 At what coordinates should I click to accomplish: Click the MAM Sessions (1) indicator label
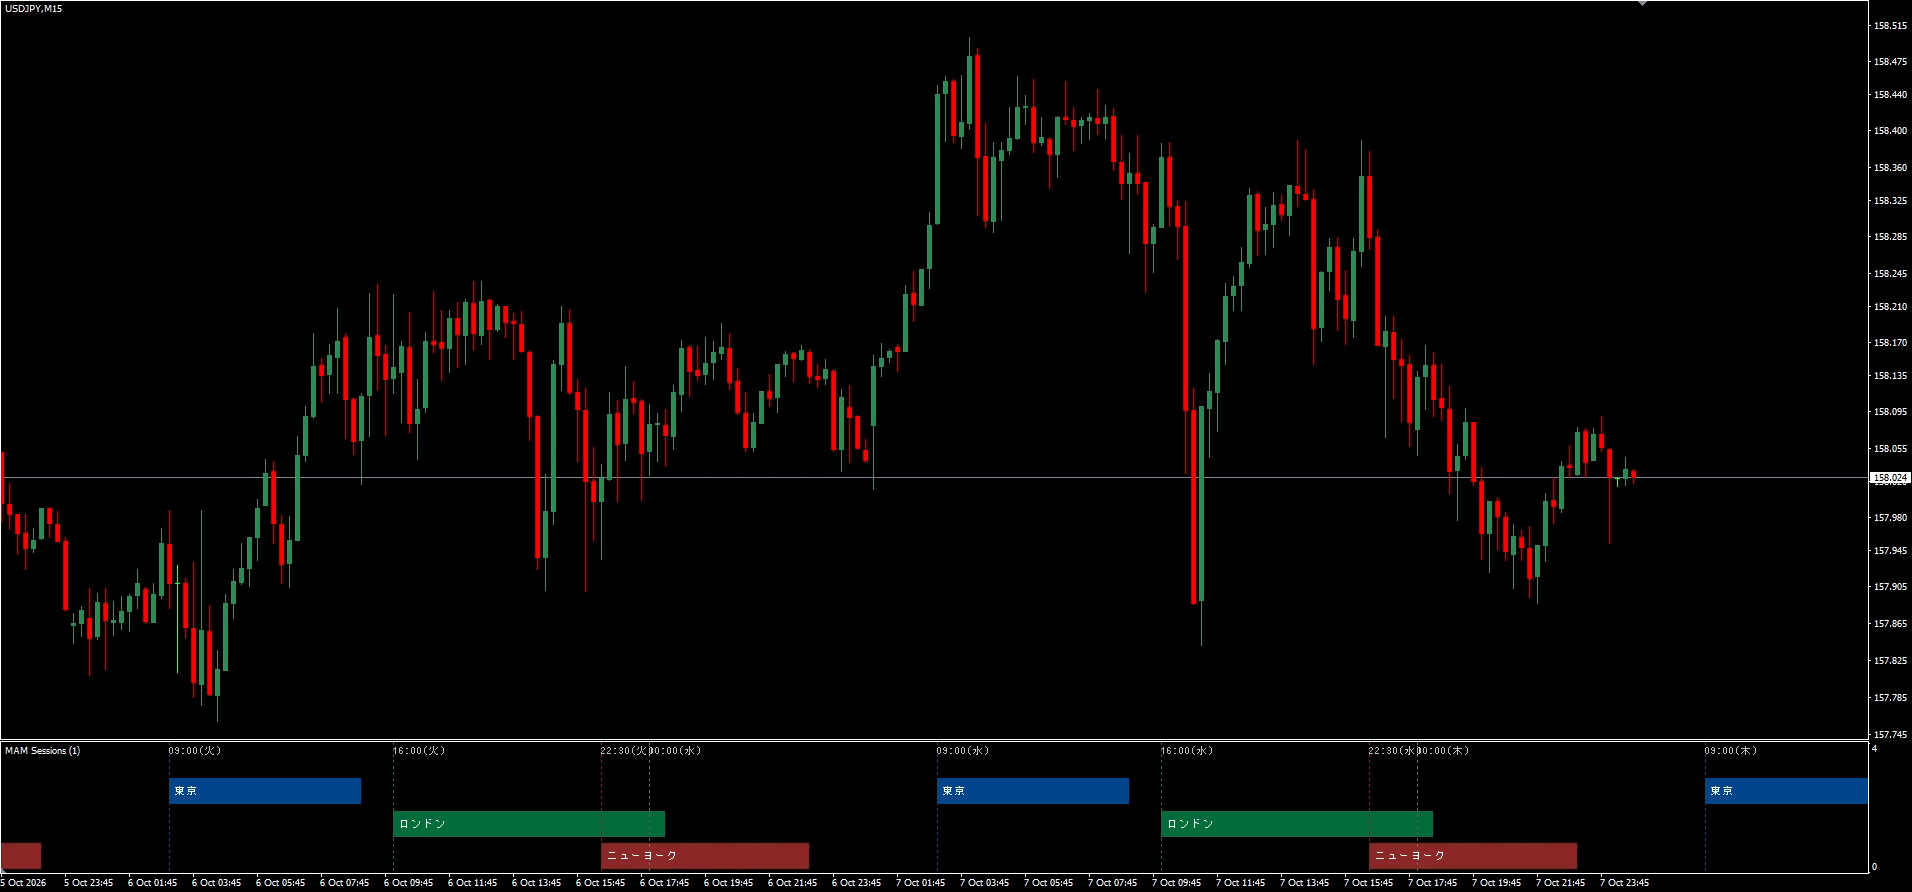pyautogui.click(x=43, y=751)
